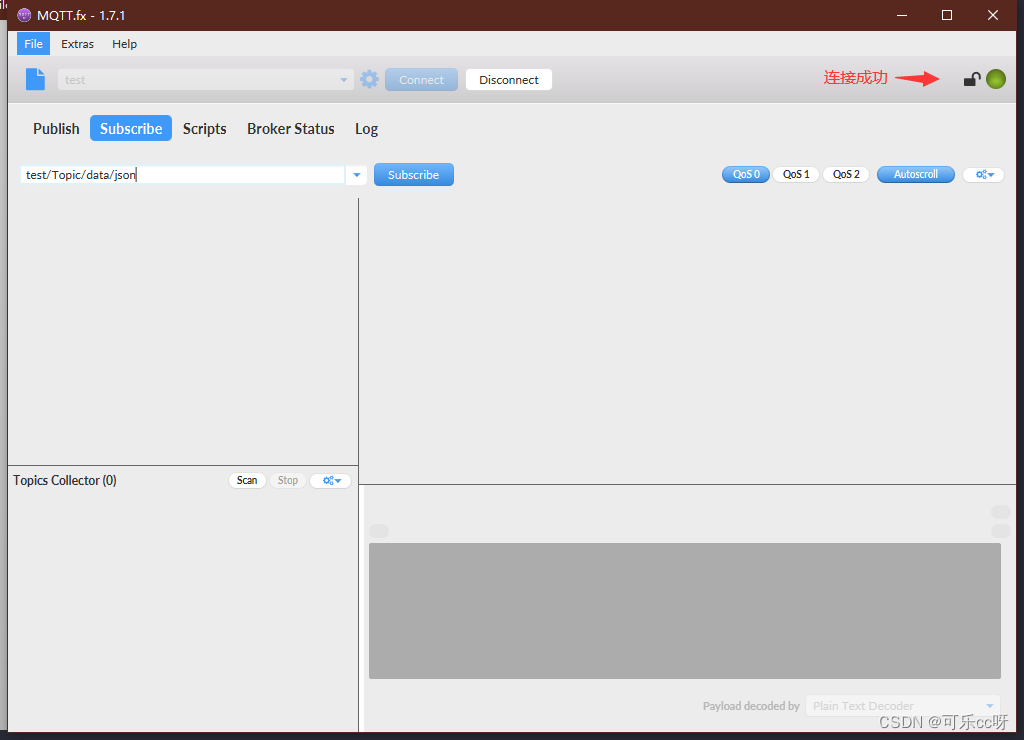Focus the test/Topic/data/json topic input field
Viewport: 1024px width, 740px height.
pos(183,174)
